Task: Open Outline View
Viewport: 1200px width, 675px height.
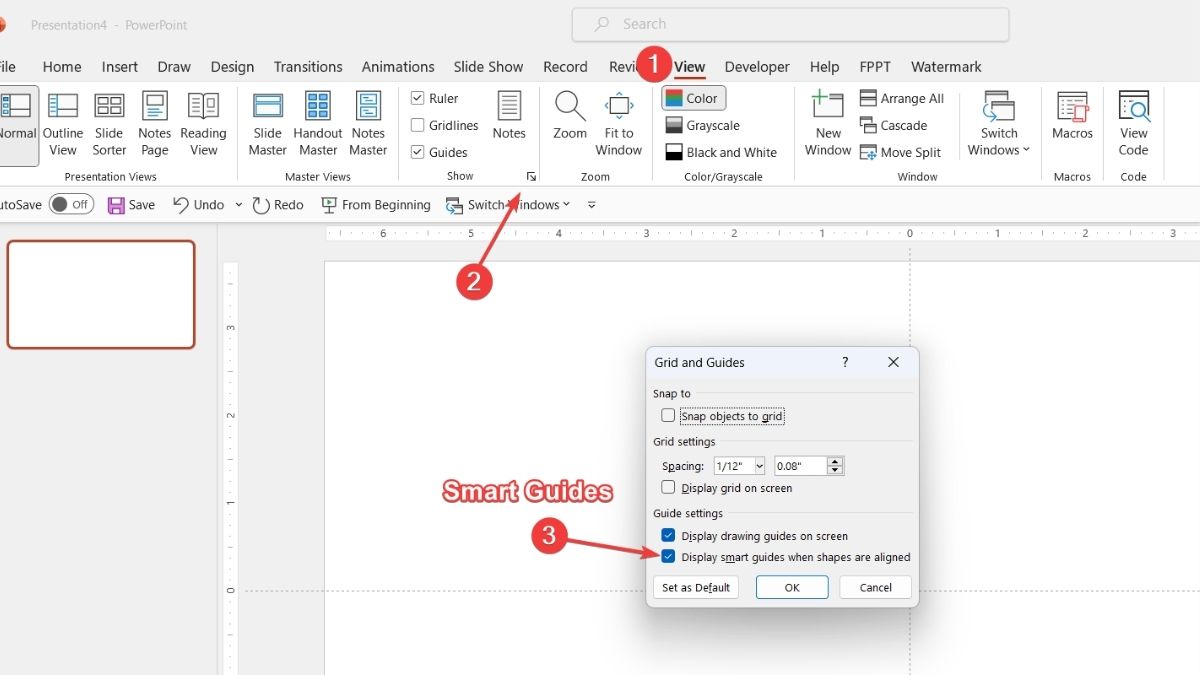Action: 63,124
